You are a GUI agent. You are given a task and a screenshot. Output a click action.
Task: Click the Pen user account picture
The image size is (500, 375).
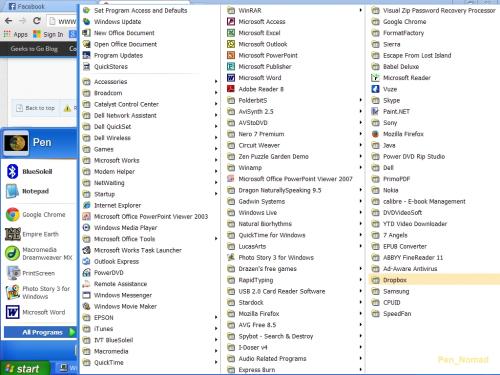pyautogui.click(x=16, y=143)
